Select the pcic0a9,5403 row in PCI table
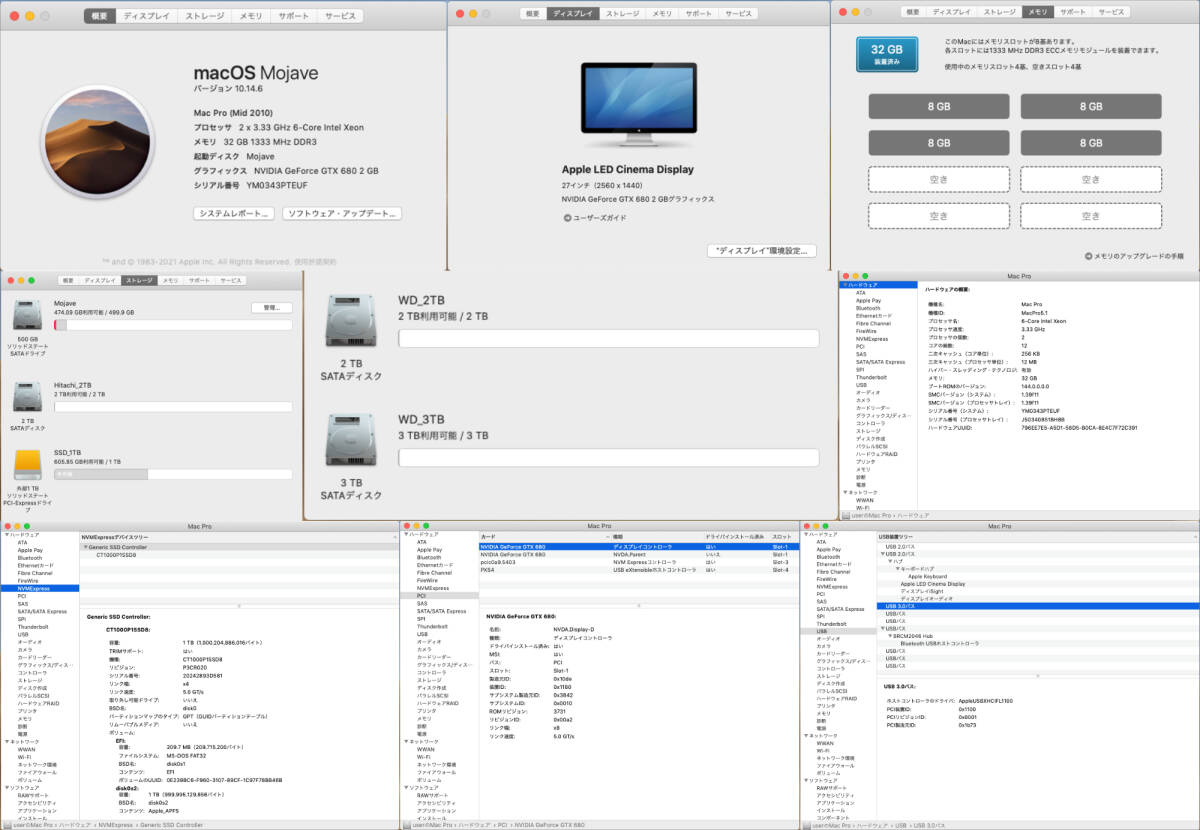The image size is (1200, 830). 639,562
